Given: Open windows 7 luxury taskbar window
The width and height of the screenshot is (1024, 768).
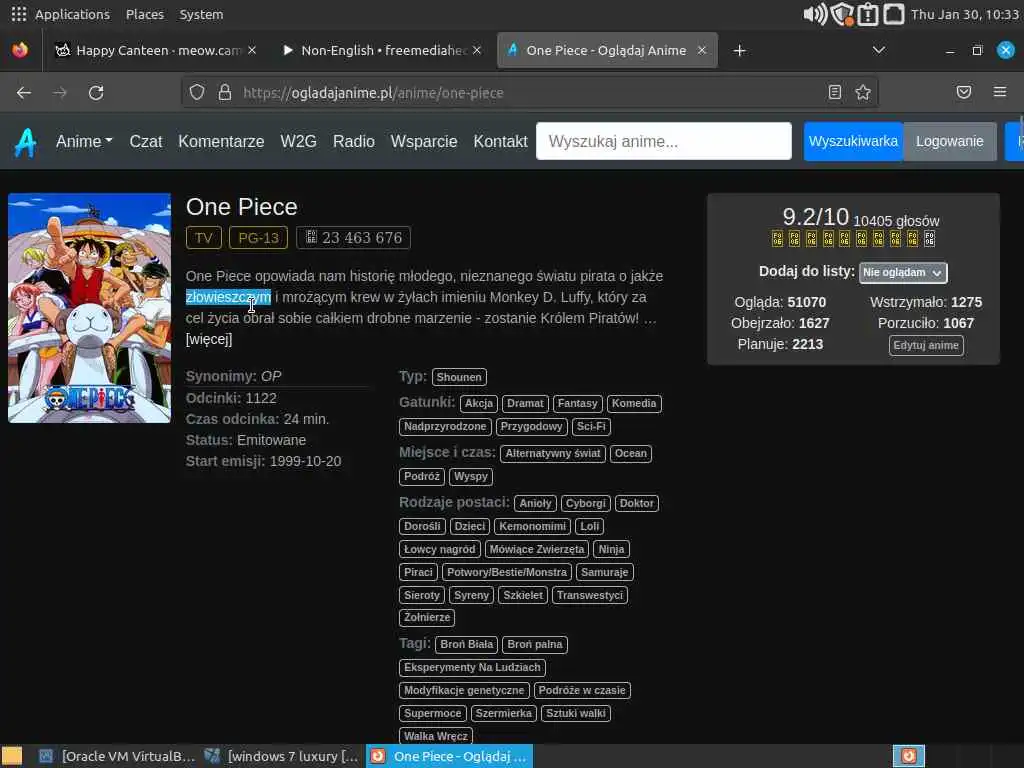Looking at the screenshot, I should (x=282, y=756).
